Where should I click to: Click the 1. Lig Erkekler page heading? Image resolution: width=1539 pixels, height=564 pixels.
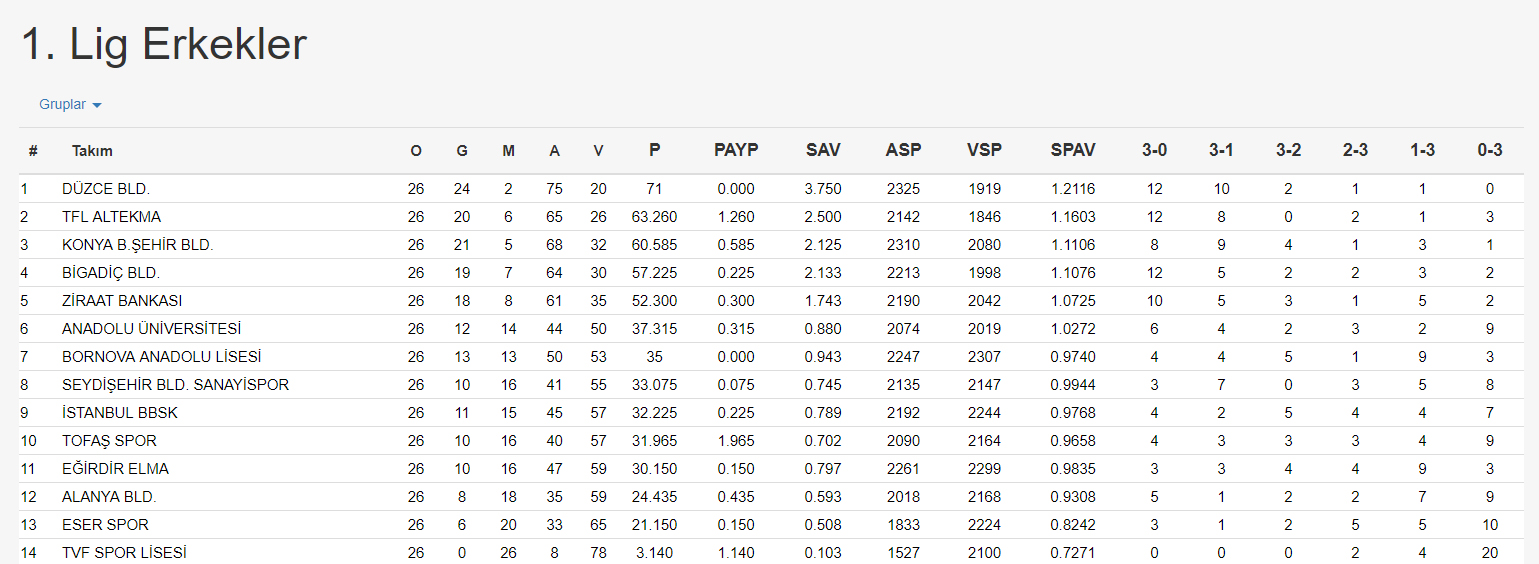click(164, 45)
